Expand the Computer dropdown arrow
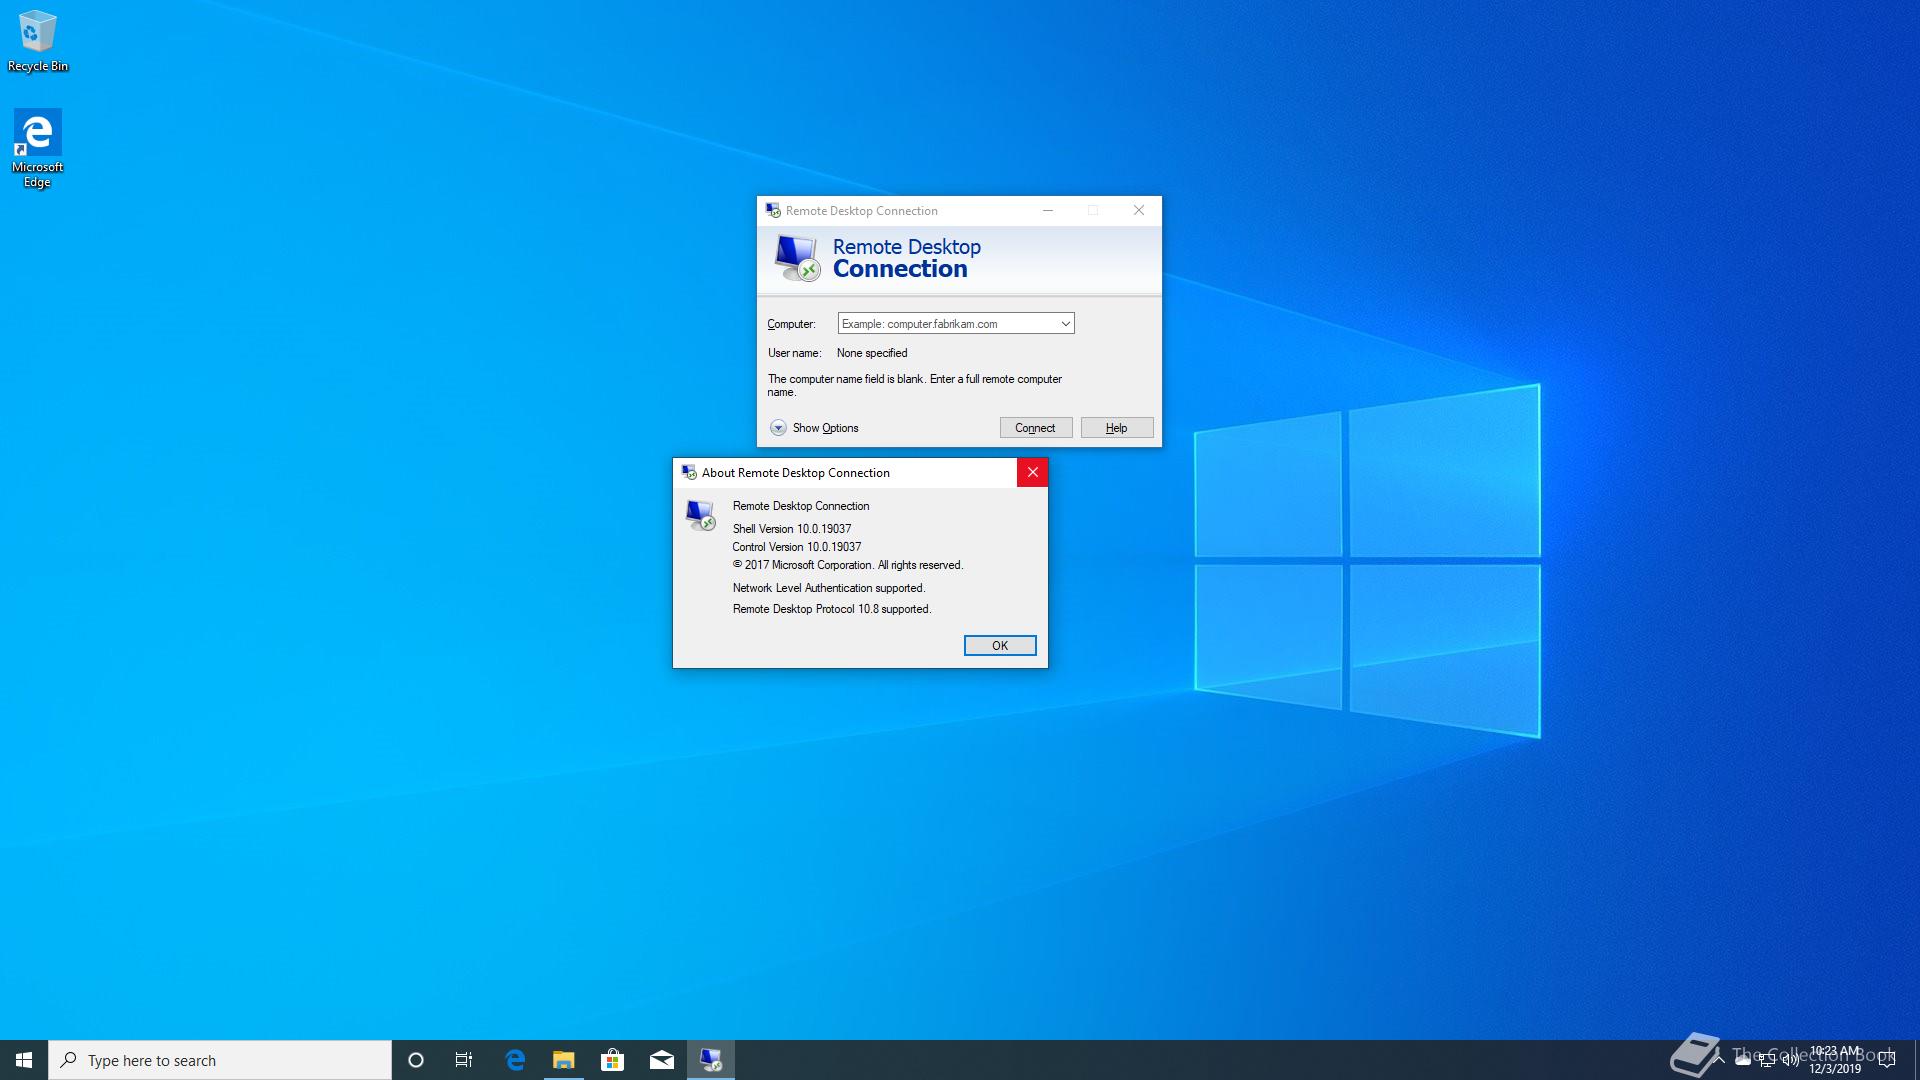 click(1066, 323)
